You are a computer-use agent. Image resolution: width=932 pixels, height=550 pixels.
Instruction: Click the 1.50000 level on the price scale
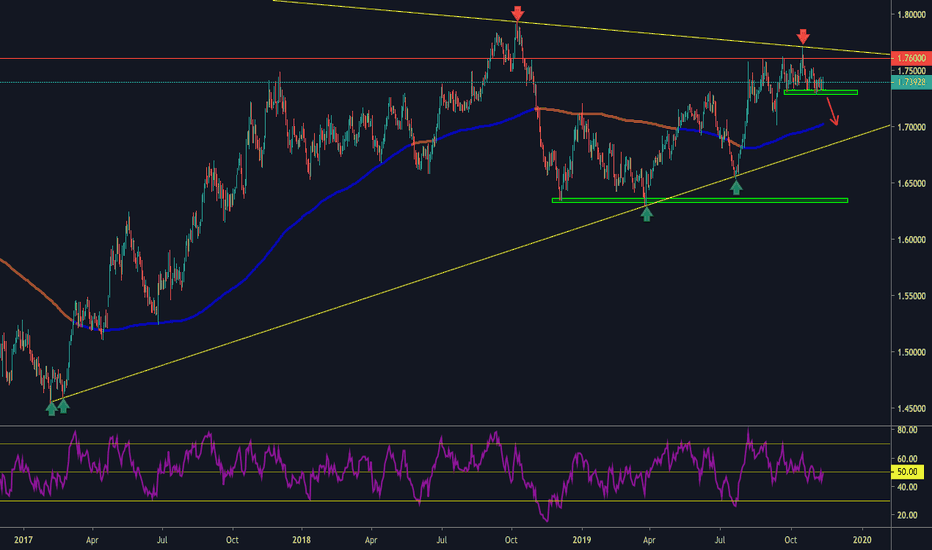[x=911, y=352]
